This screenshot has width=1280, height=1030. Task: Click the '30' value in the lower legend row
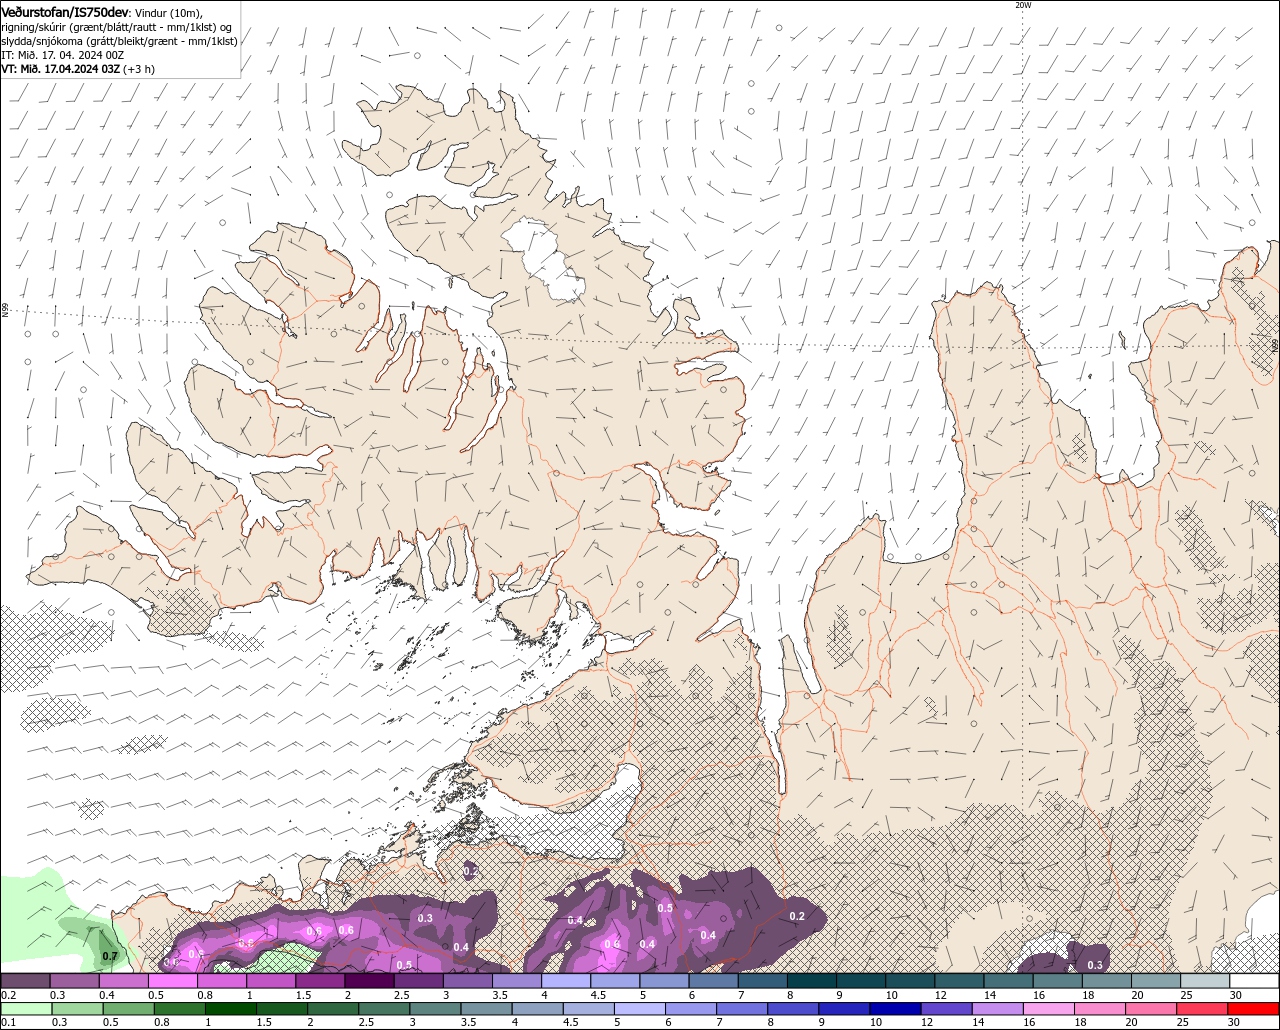coord(1235,1022)
